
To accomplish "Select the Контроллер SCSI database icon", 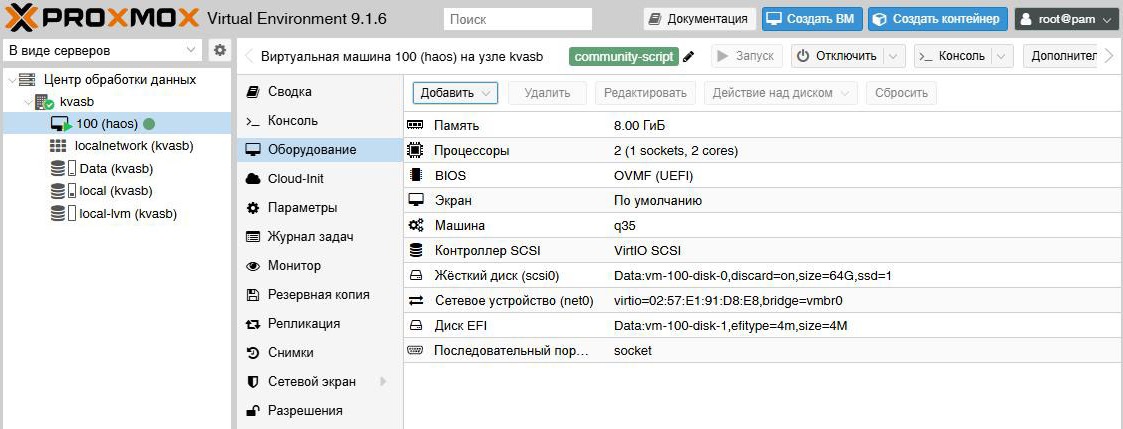I will point(415,251).
